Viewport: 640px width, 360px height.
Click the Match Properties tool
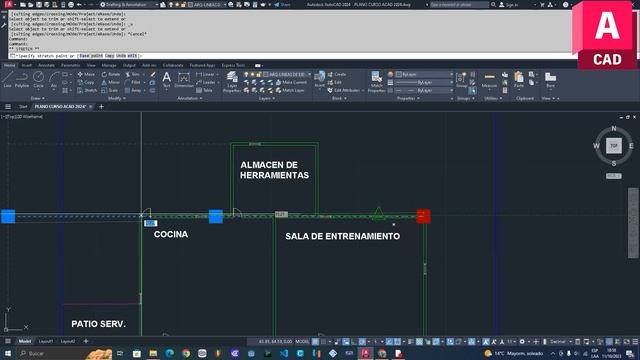376,81
